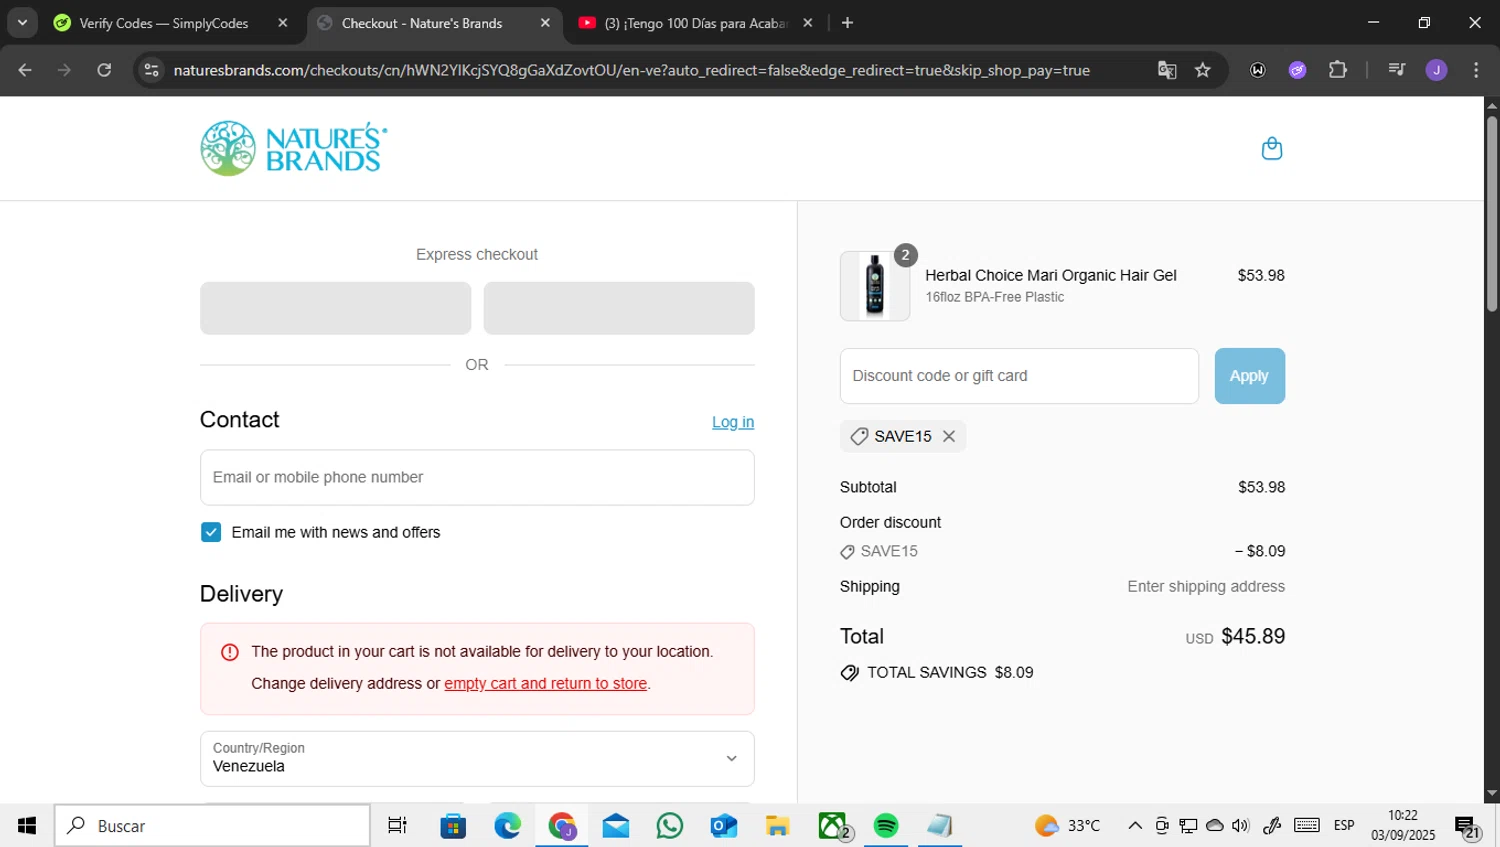Image resolution: width=1500 pixels, height=847 pixels.
Task: Open WhatsApp from the taskbar
Action: click(670, 826)
